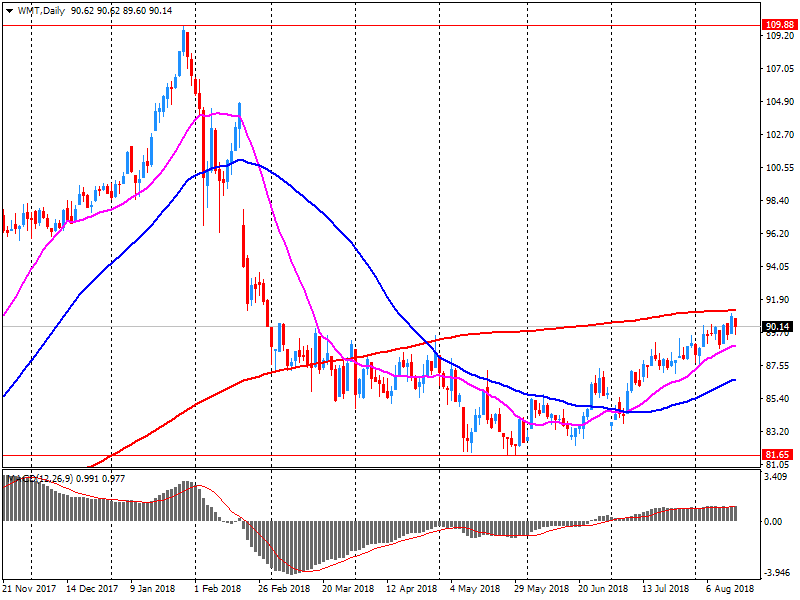Viewport: 800px width, 600px height.
Task: Click the 12 Apr 2018 date label
Action: coord(412,588)
